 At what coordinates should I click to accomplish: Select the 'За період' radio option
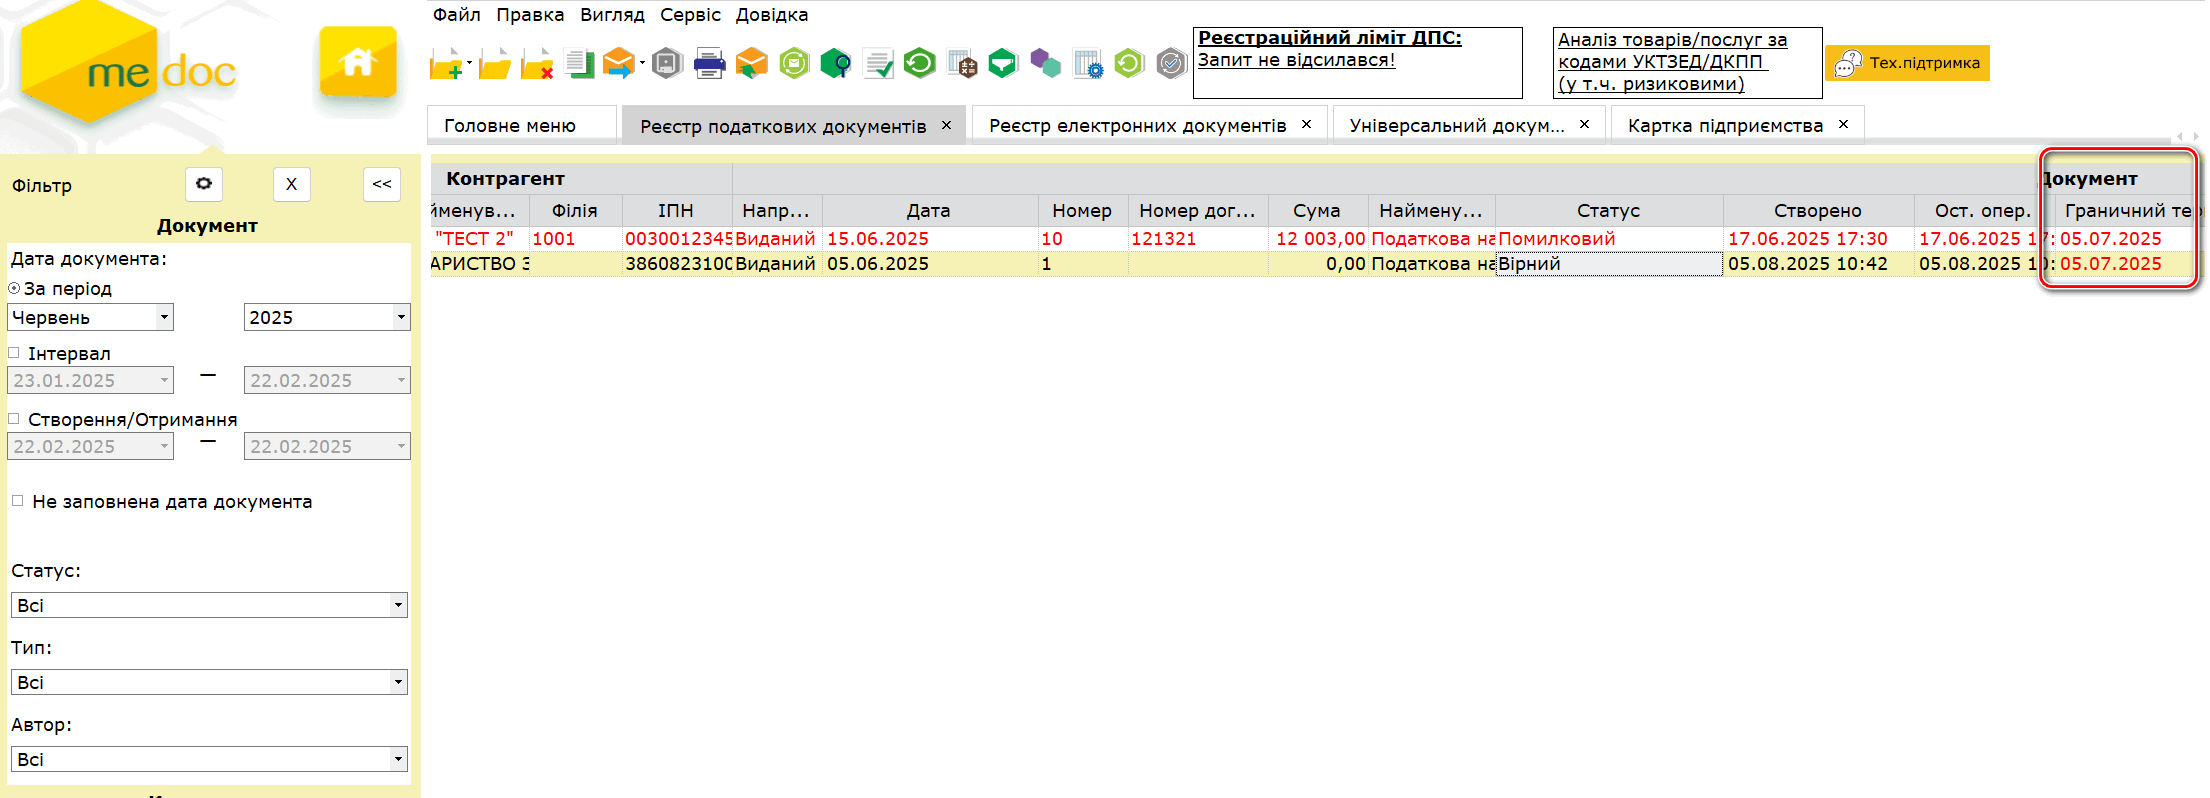[15, 289]
